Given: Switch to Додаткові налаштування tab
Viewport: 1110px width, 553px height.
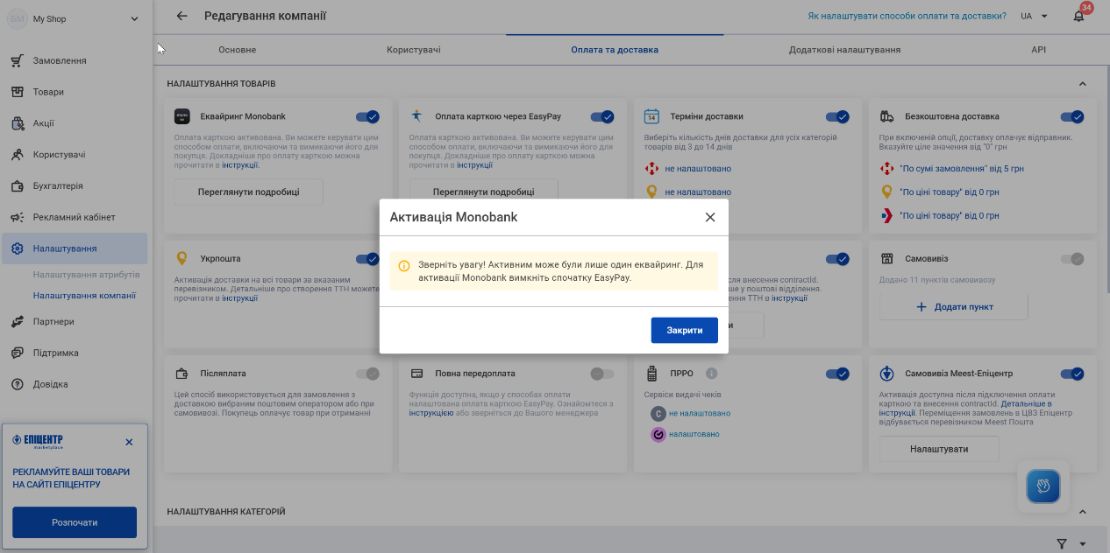Looking at the screenshot, I should click(845, 50).
